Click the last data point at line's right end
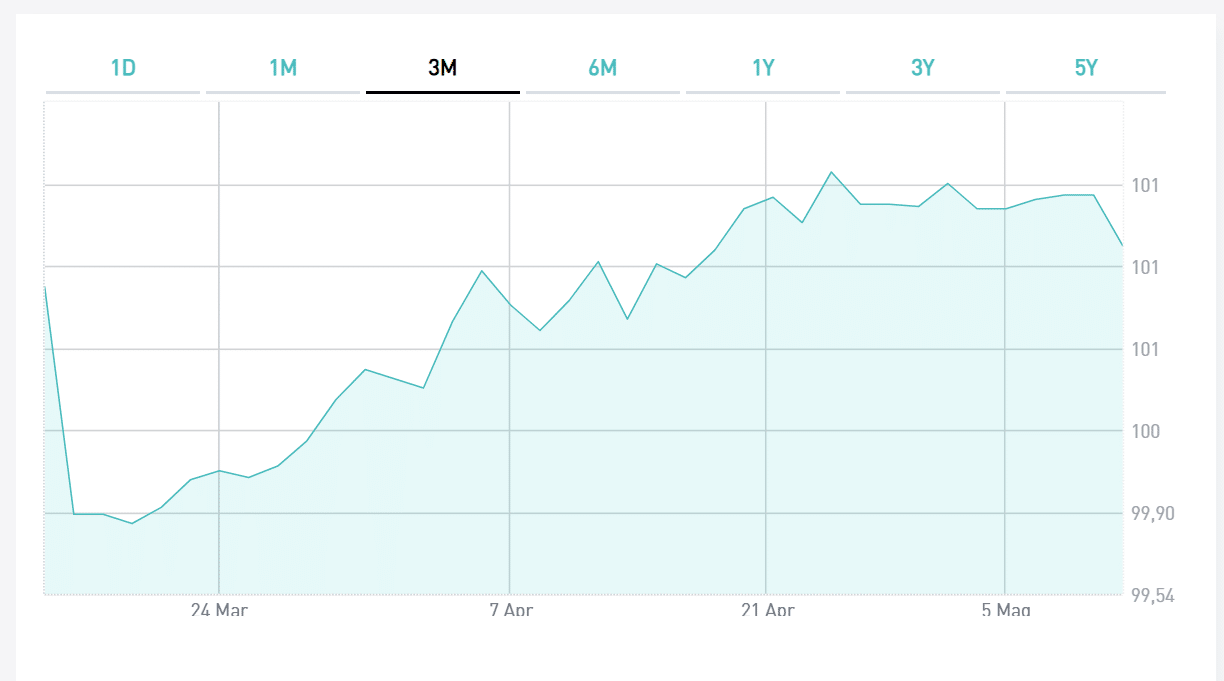 pos(1123,245)
